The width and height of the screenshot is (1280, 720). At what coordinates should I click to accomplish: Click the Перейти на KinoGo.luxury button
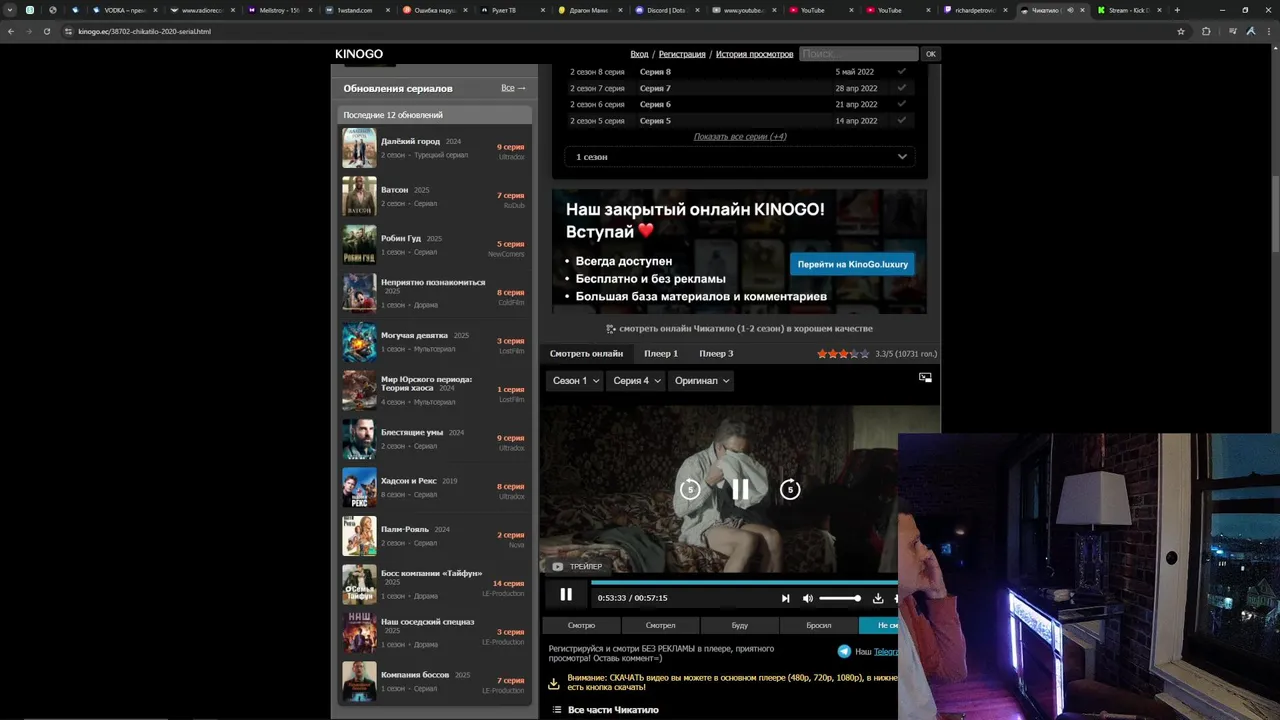click(853, 264)
